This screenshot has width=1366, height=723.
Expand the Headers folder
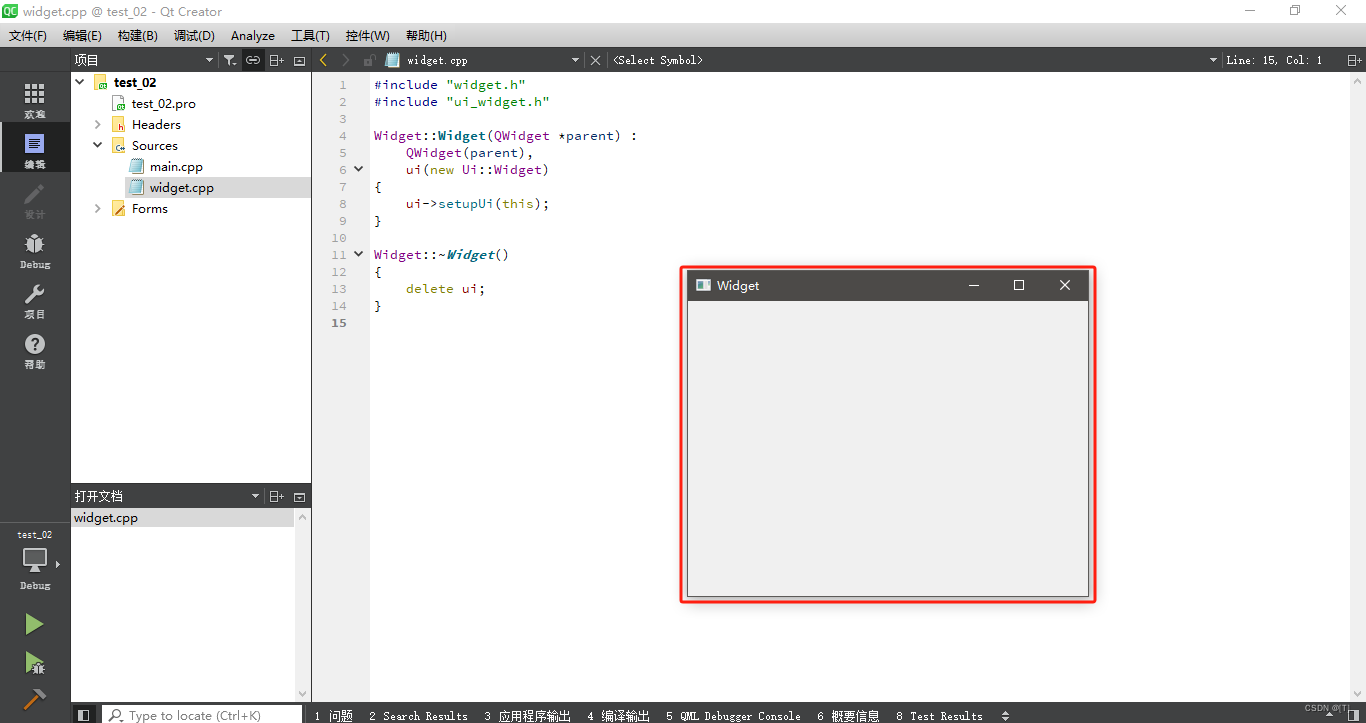point(98,125)
